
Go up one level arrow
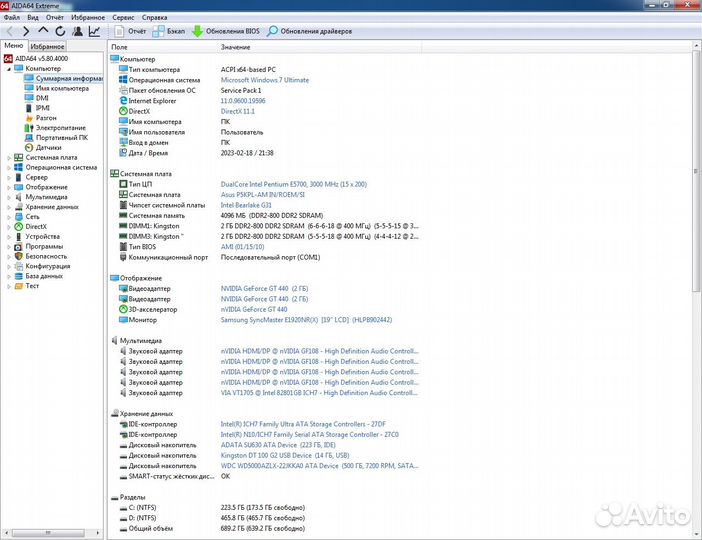click(43, 30)
